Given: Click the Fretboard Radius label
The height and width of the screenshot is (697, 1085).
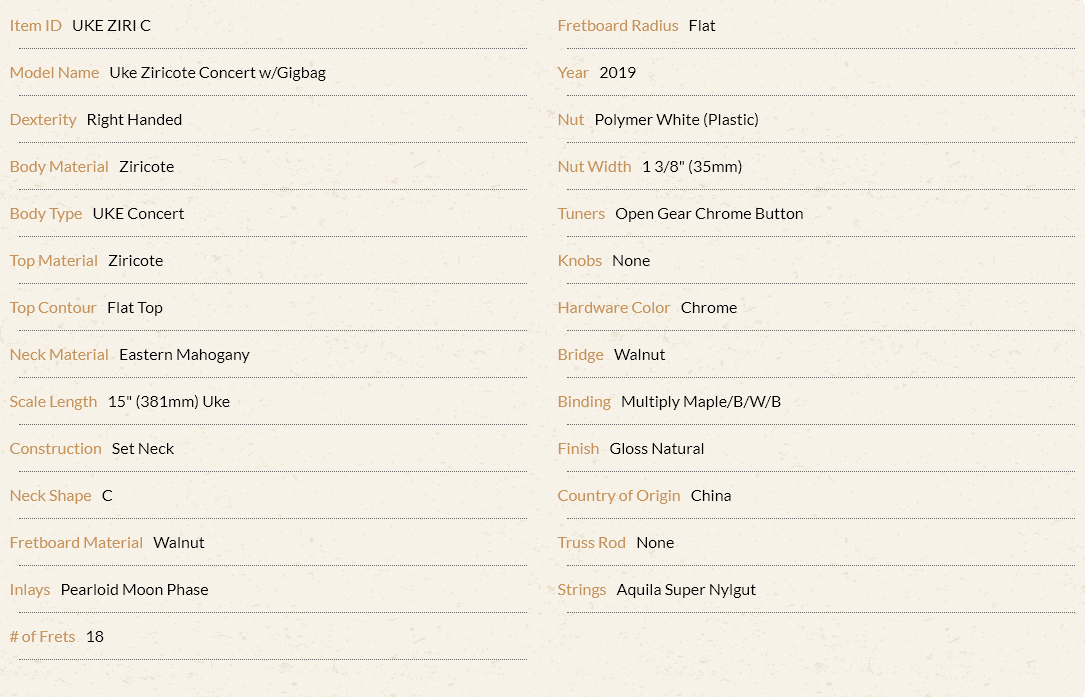Looking at the screenshot, I should (618, 26).
